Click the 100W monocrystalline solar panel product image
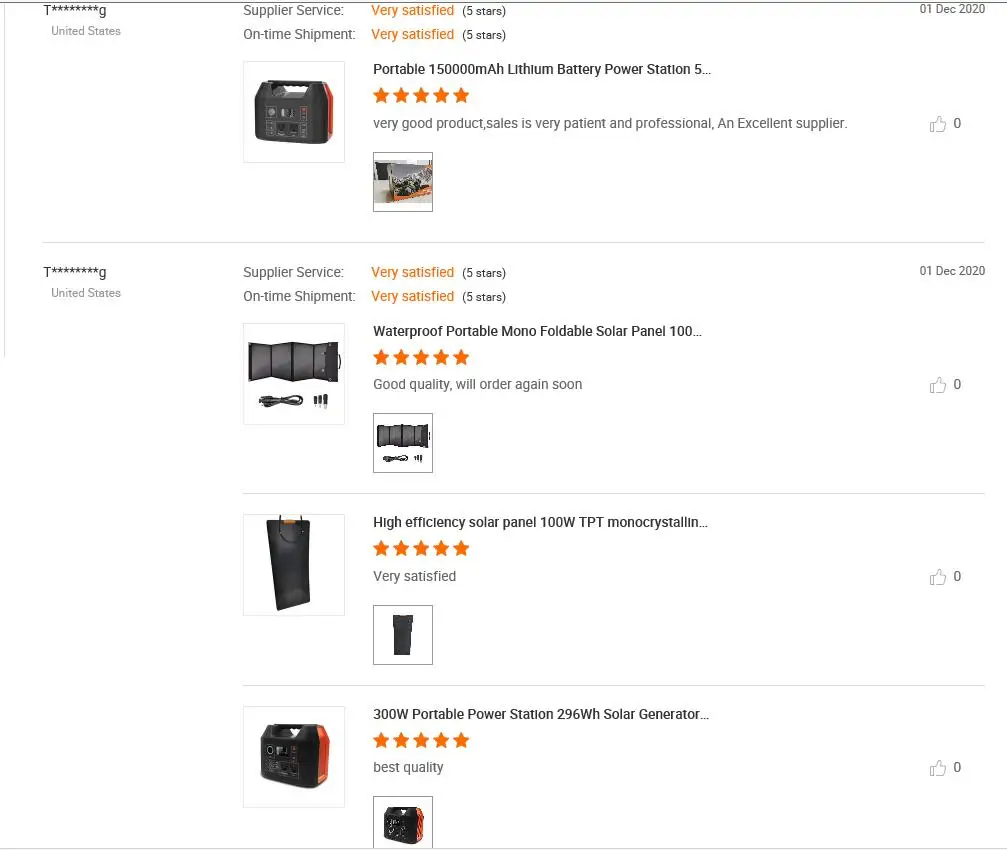 [x=294, y=565]
